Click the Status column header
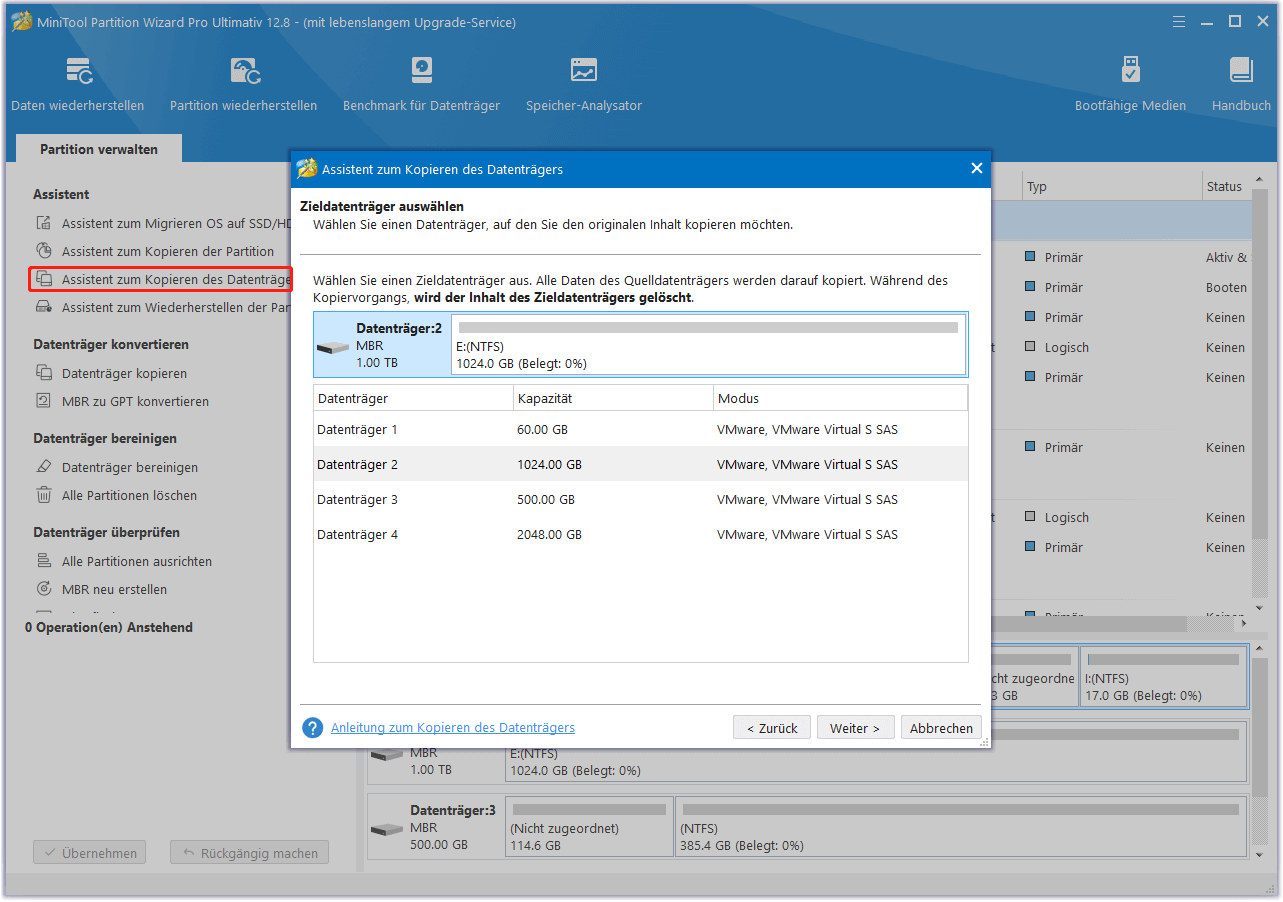Viewport: 1283px width, 902px height. coord(1226,186)
